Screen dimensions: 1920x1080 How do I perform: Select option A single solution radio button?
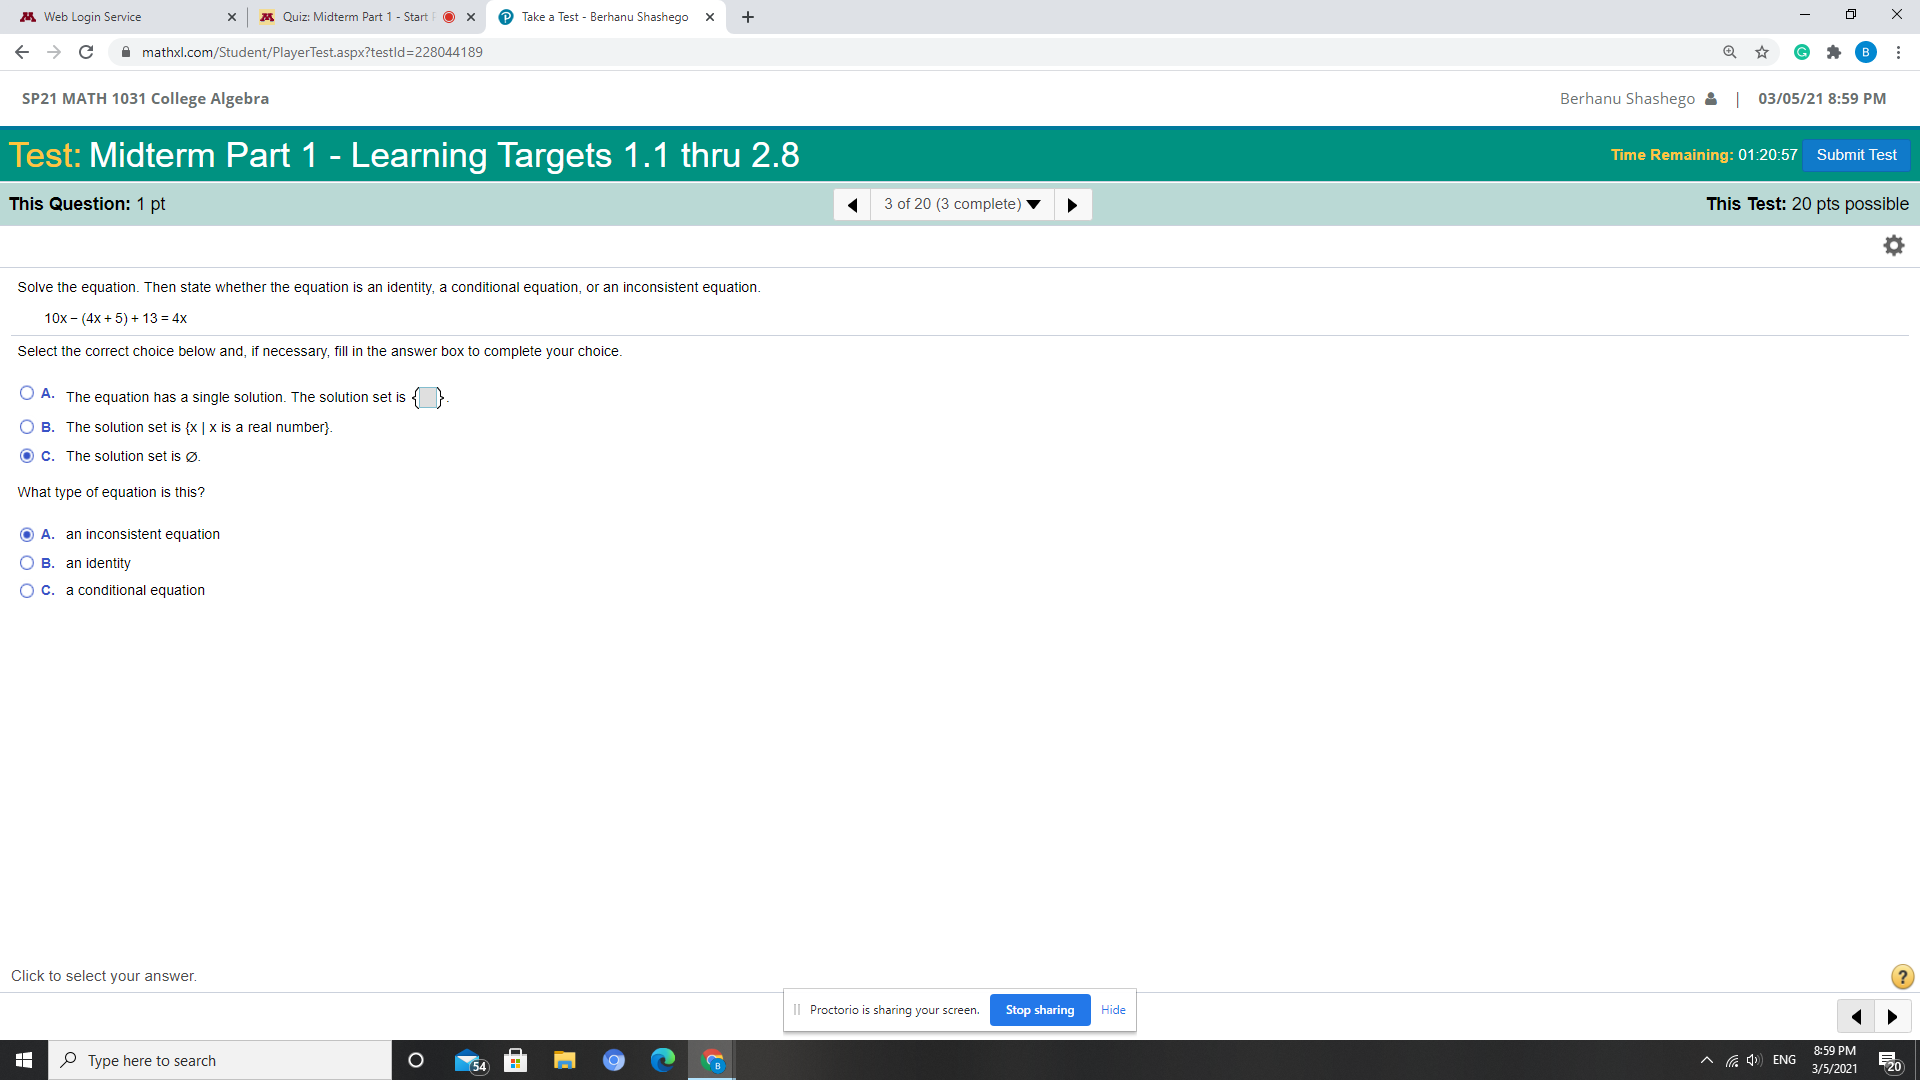(27, 393)
